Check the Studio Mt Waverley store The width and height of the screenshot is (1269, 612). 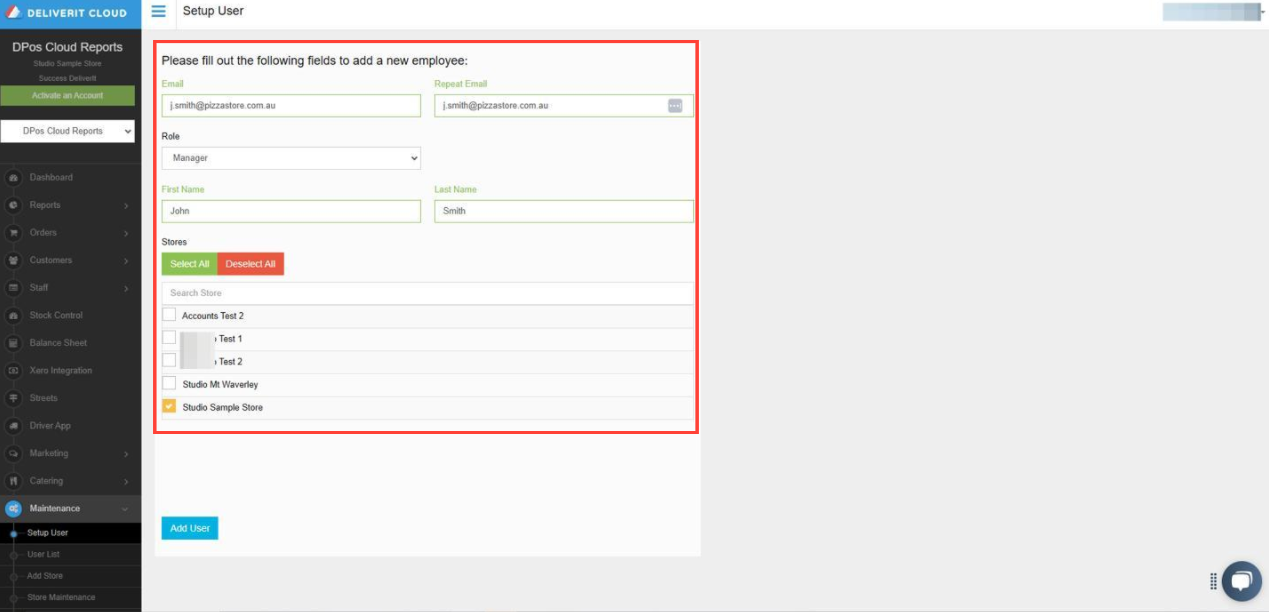click(169, 384)
